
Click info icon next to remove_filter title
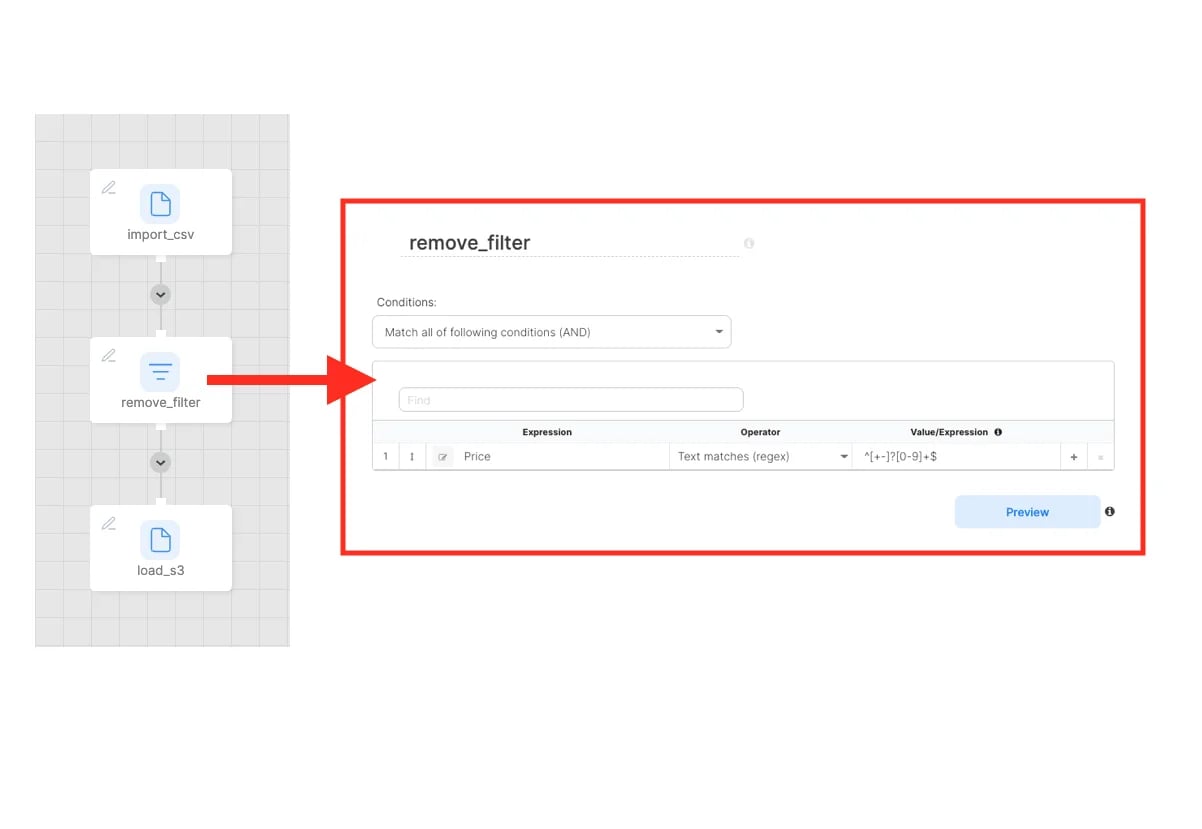pos(749,243)
